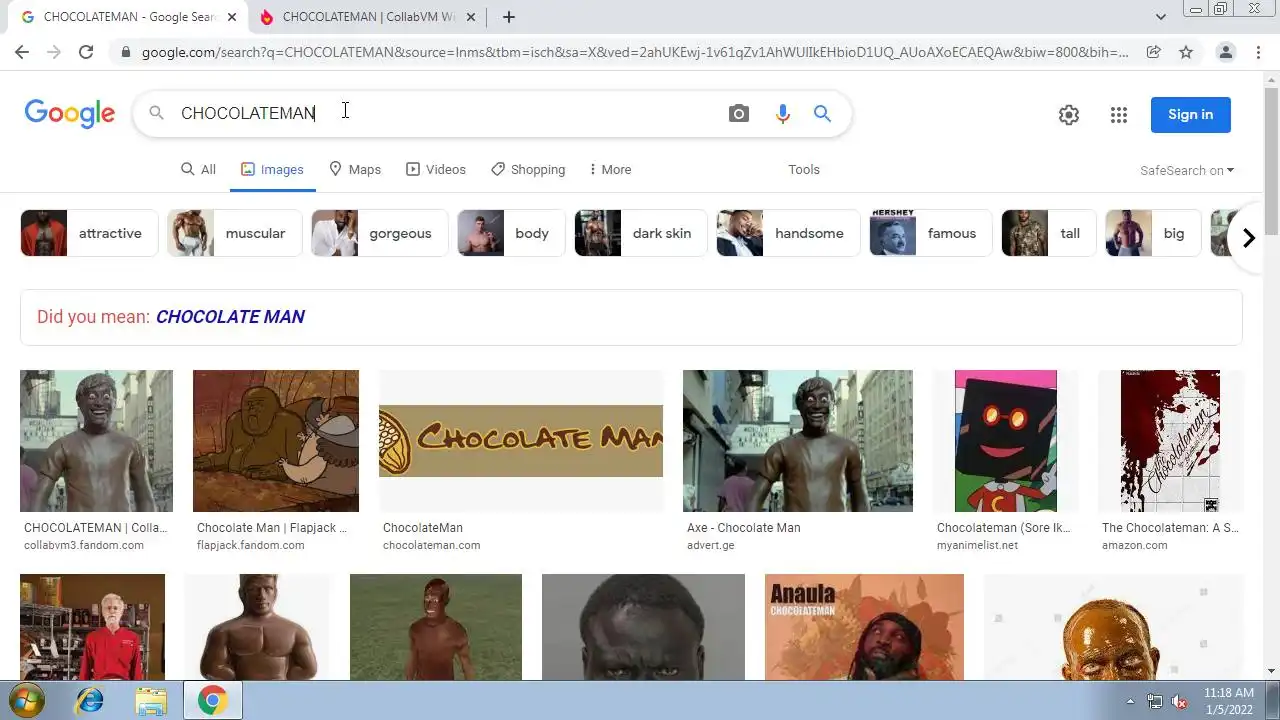The width and height of the screenshot is (1280, 720).
Task: Filter images by tall chip
Action: coord(1048,233)
